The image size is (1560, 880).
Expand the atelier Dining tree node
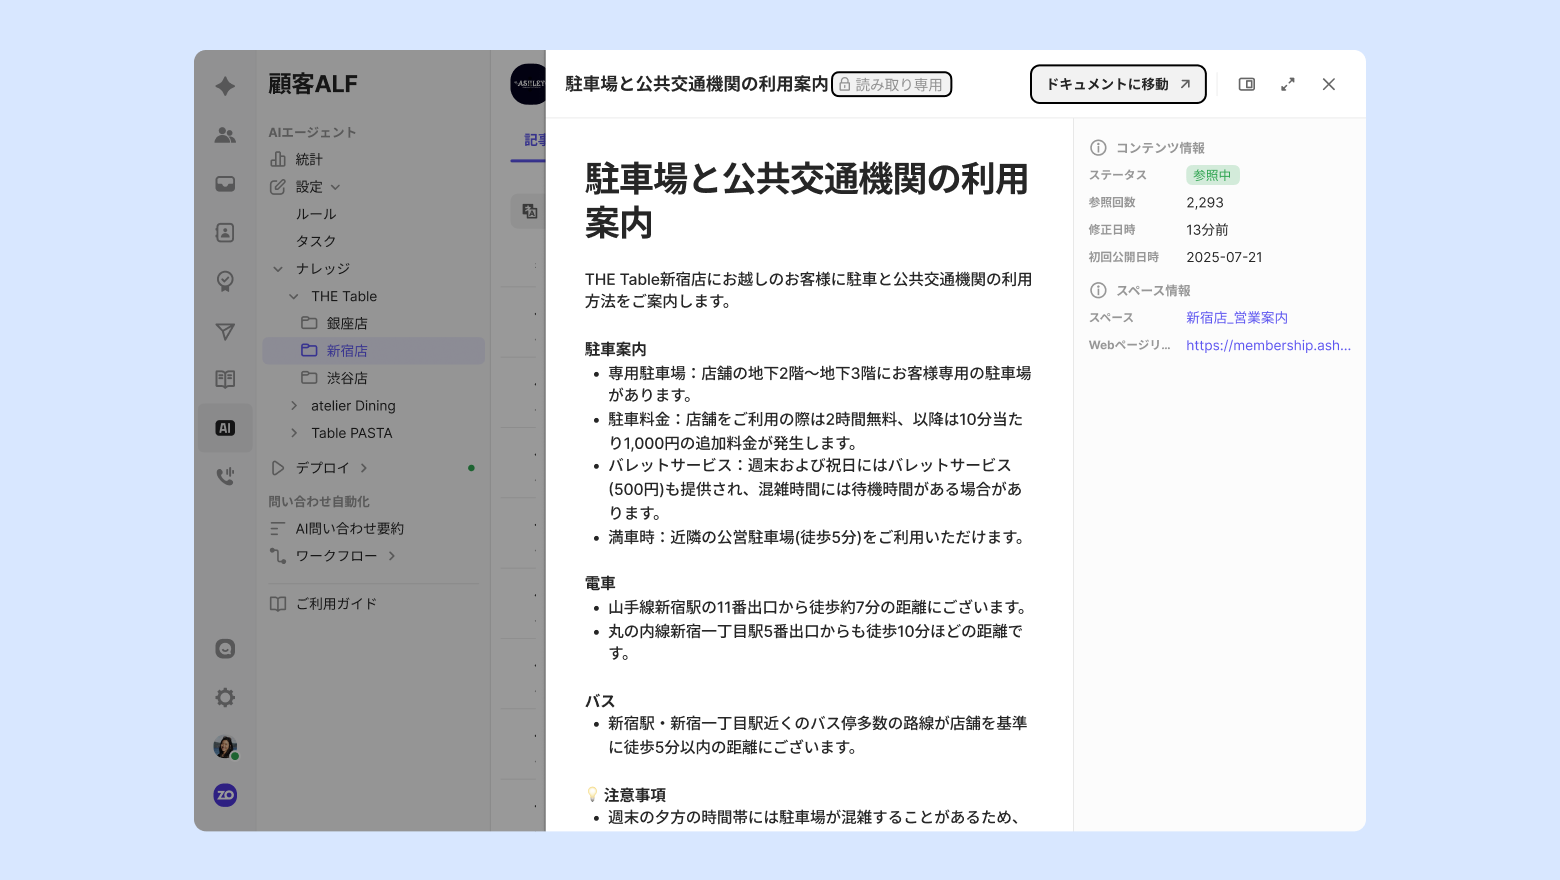294,406
